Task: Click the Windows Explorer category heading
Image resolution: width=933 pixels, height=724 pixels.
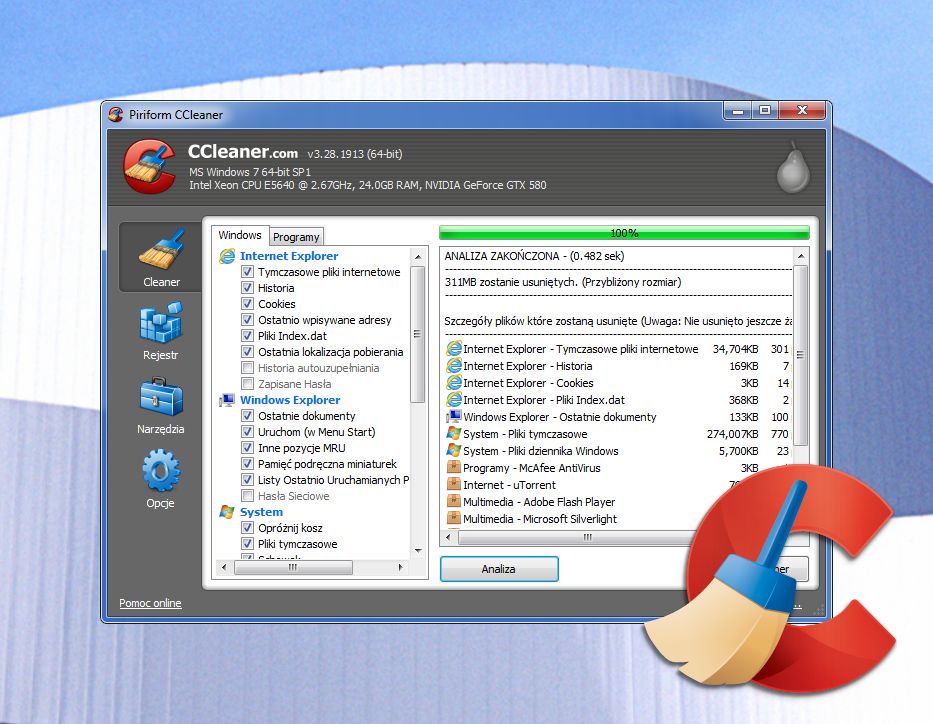Action: pos(290,400)
